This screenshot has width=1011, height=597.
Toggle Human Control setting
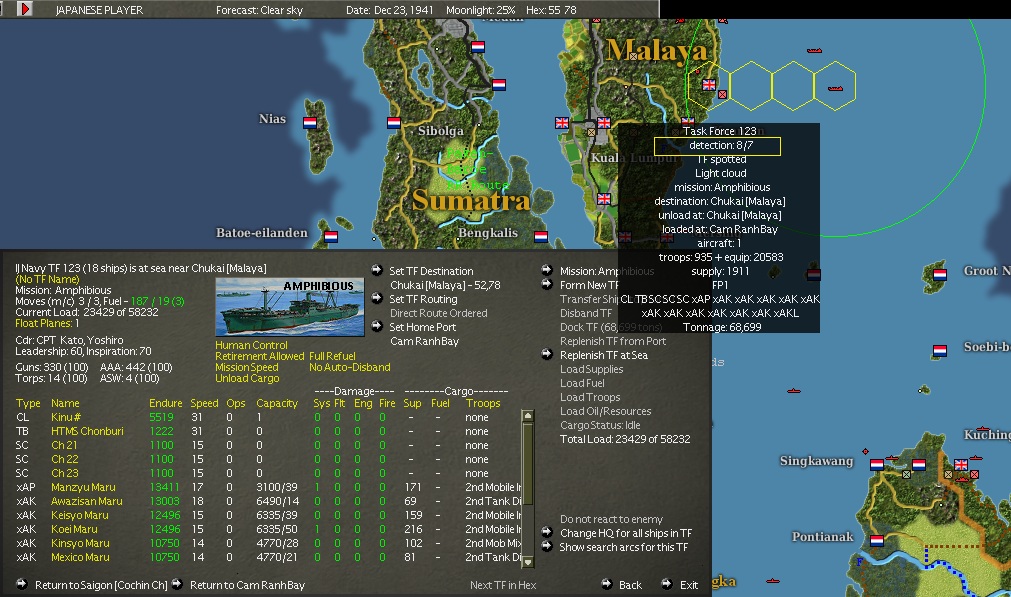(x=251, y=345)
